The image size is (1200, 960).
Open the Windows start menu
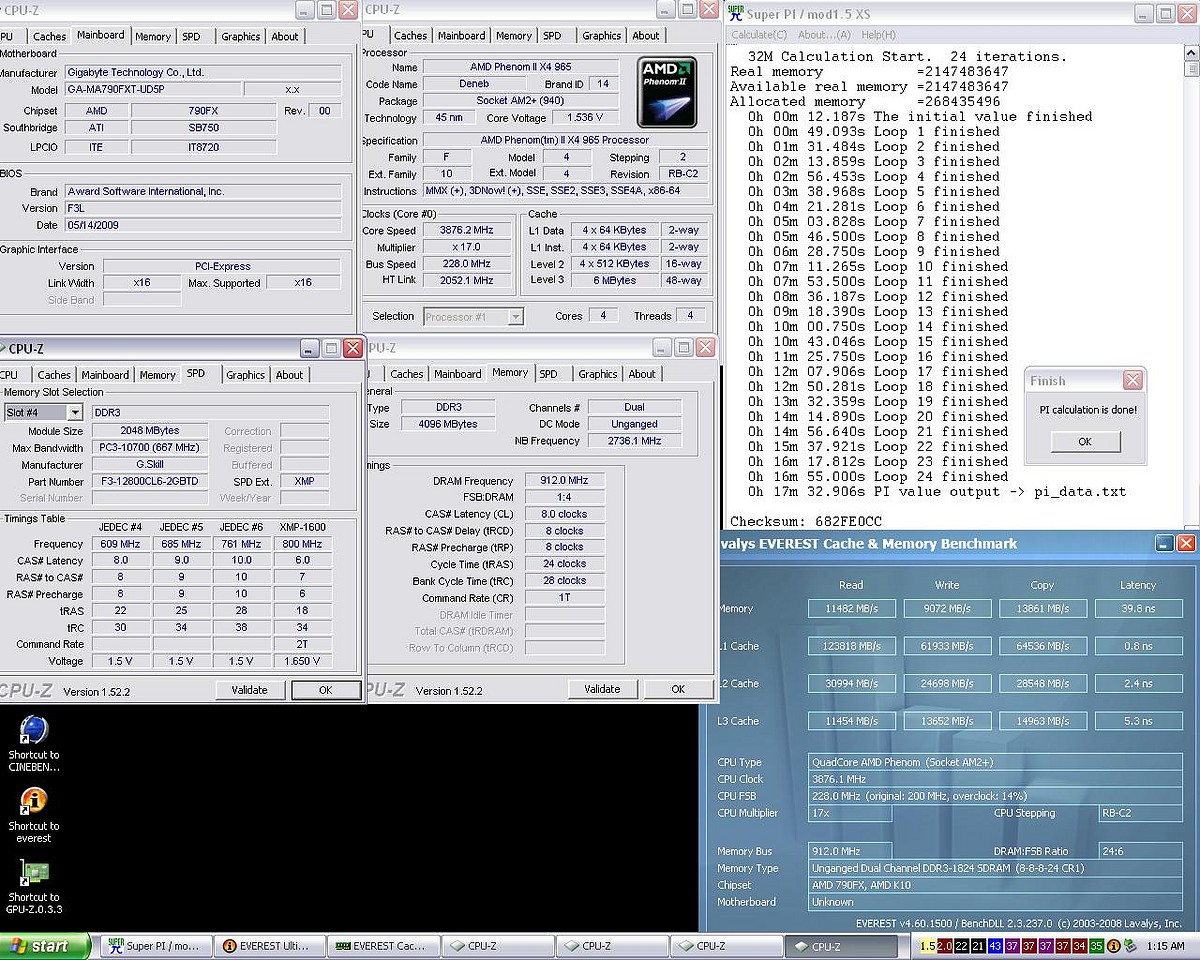pyautogui.click(x=46, y=946)
